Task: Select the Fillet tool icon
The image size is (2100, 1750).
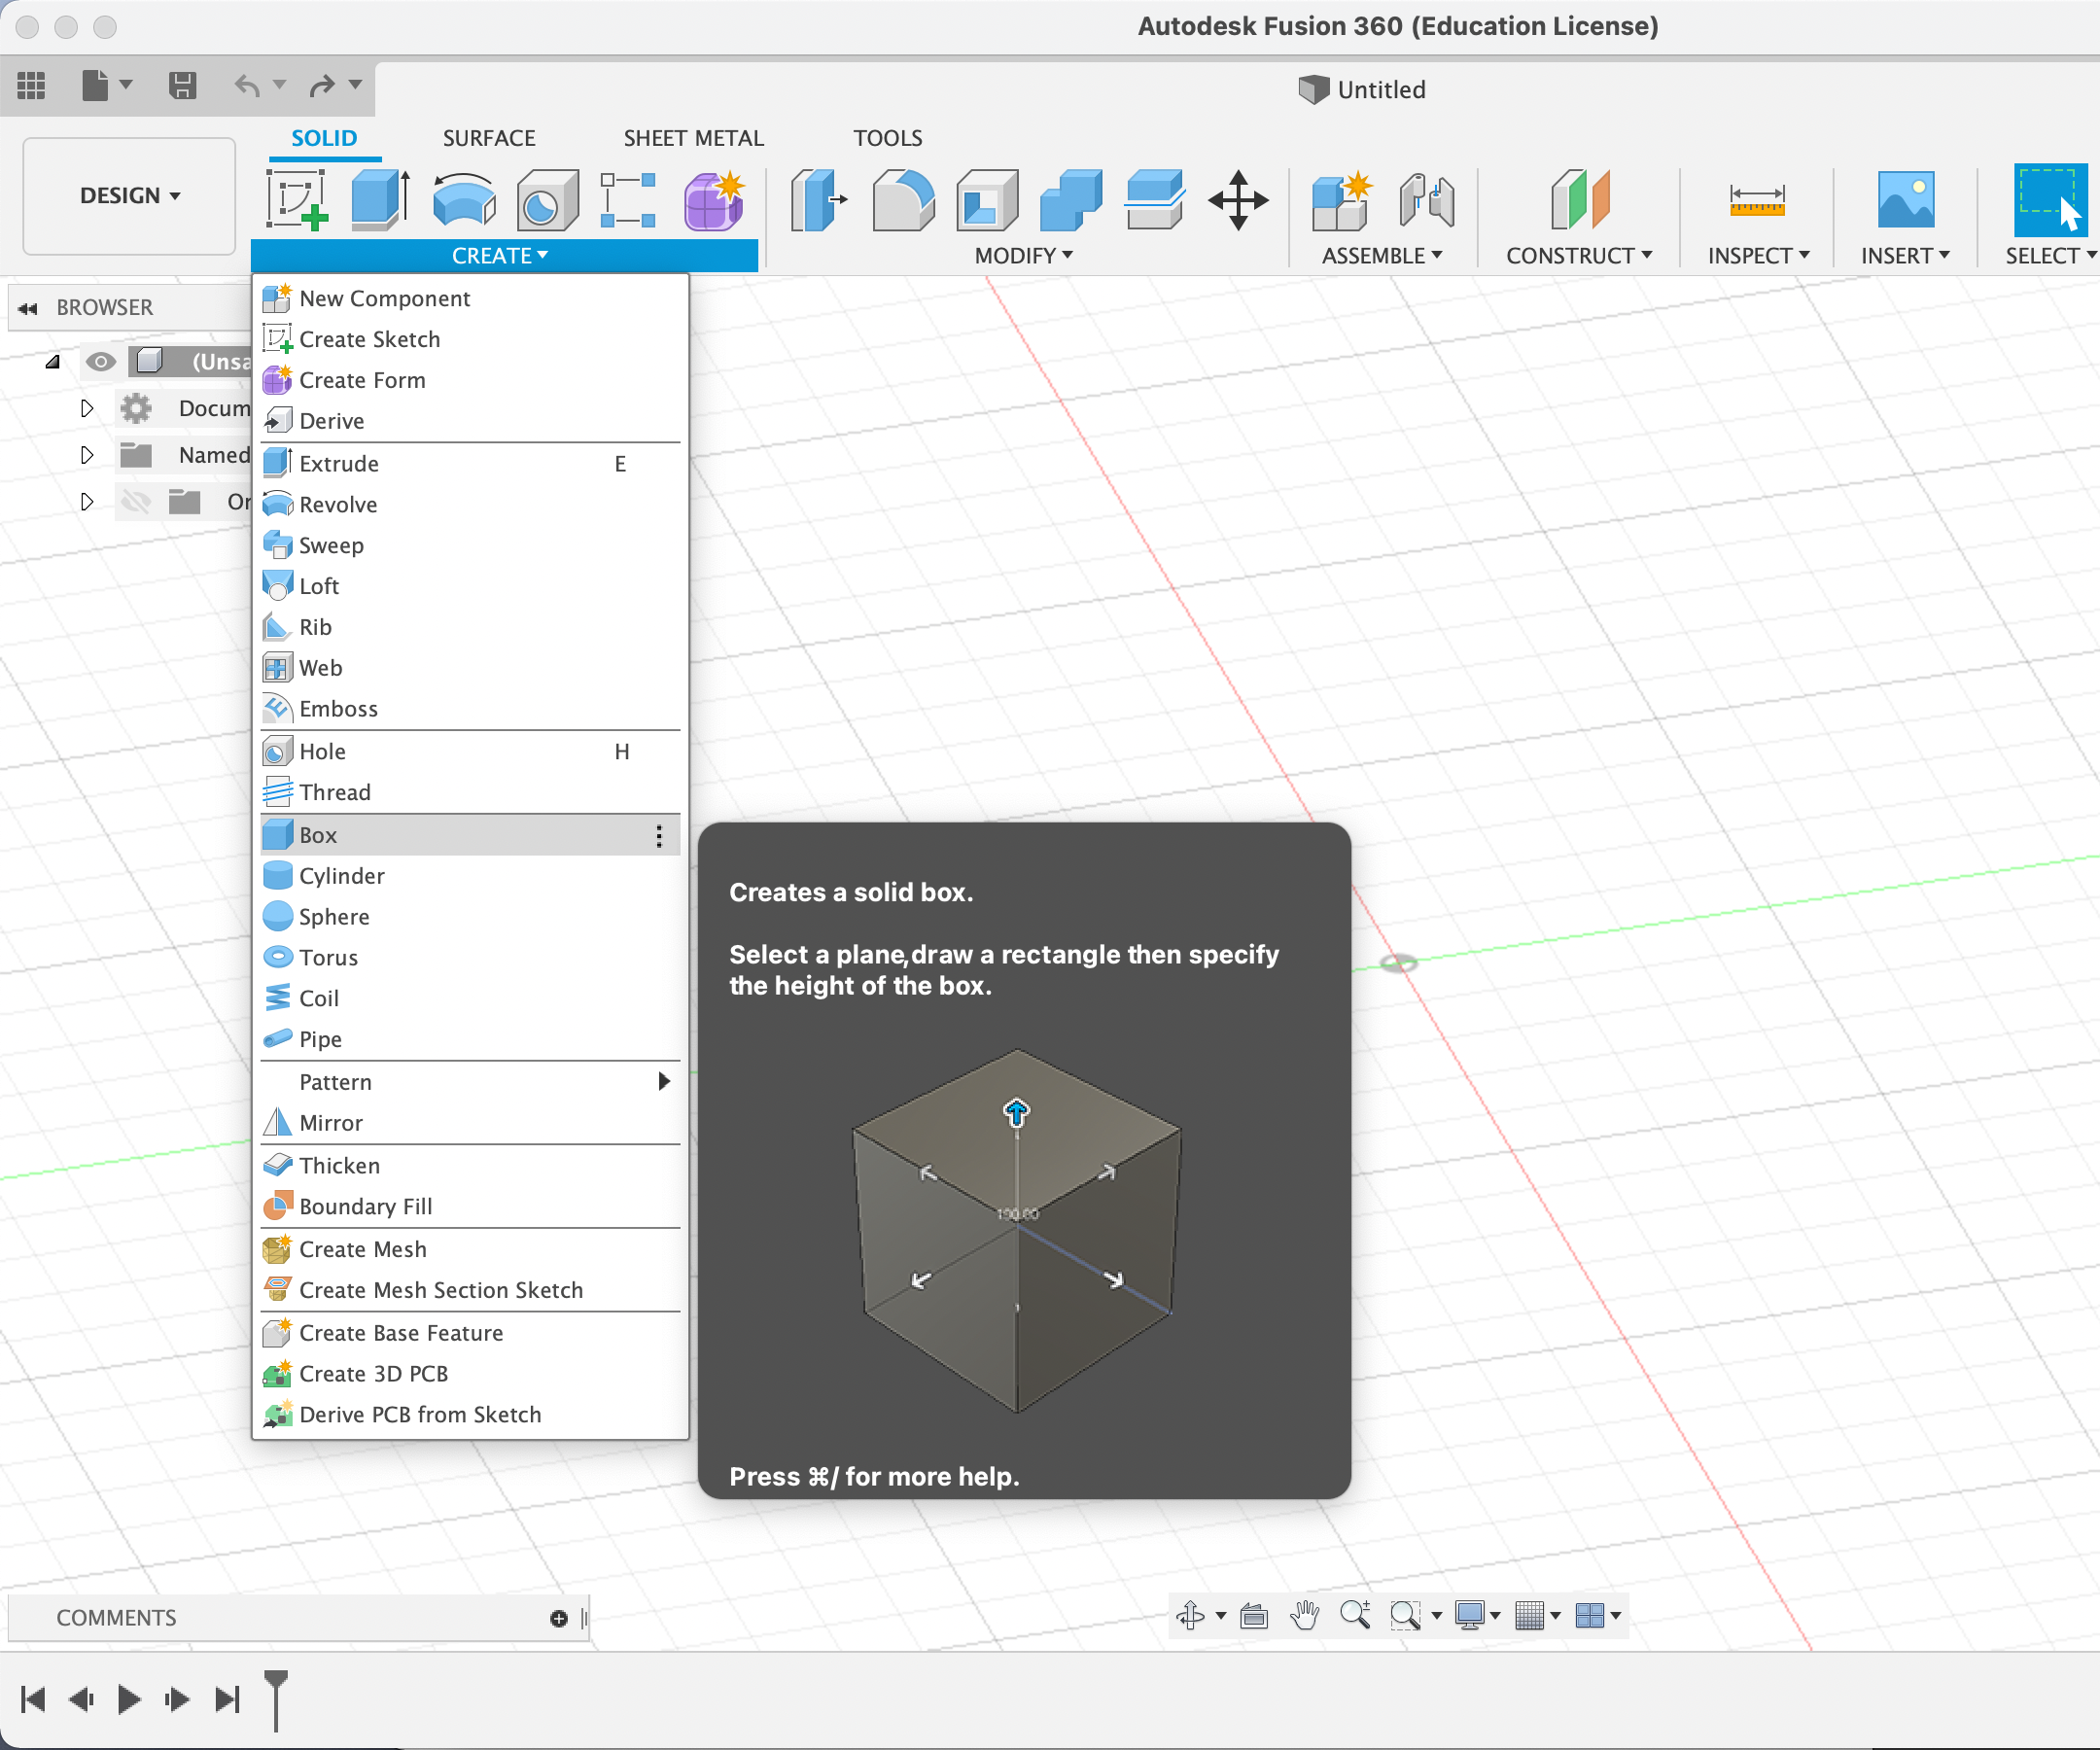Action: [902, 200]
